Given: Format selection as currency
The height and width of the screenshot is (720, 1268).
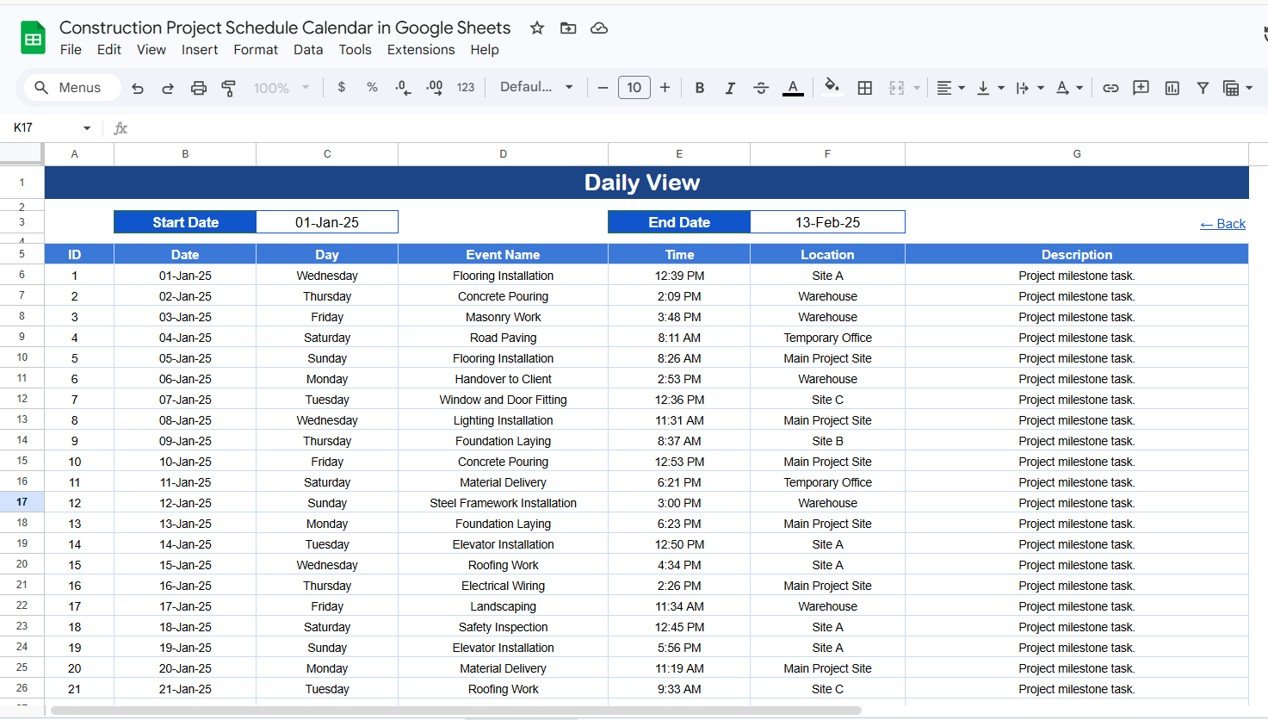Looking at the screenshot, I should [x=340, y=88].
